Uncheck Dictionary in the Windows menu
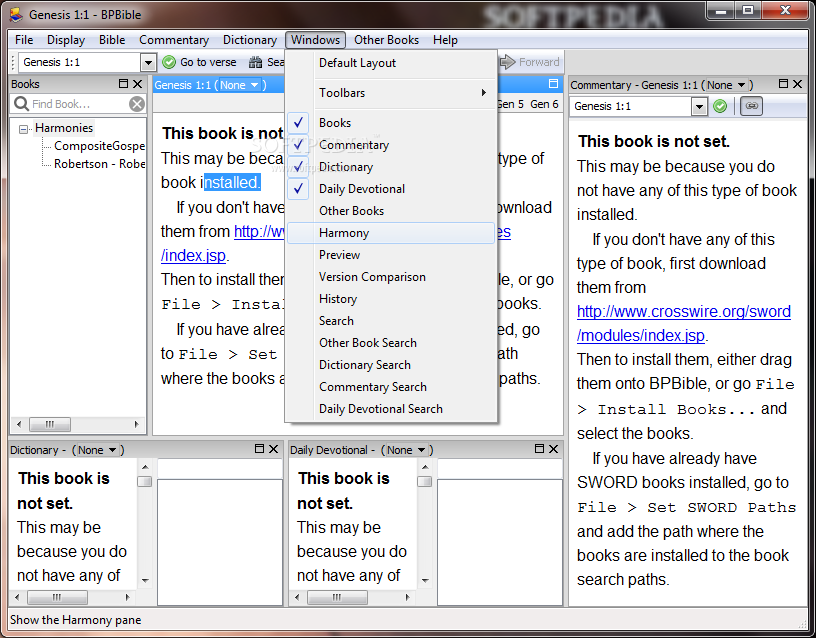The image size is (816, 638). tap(390, 167)
